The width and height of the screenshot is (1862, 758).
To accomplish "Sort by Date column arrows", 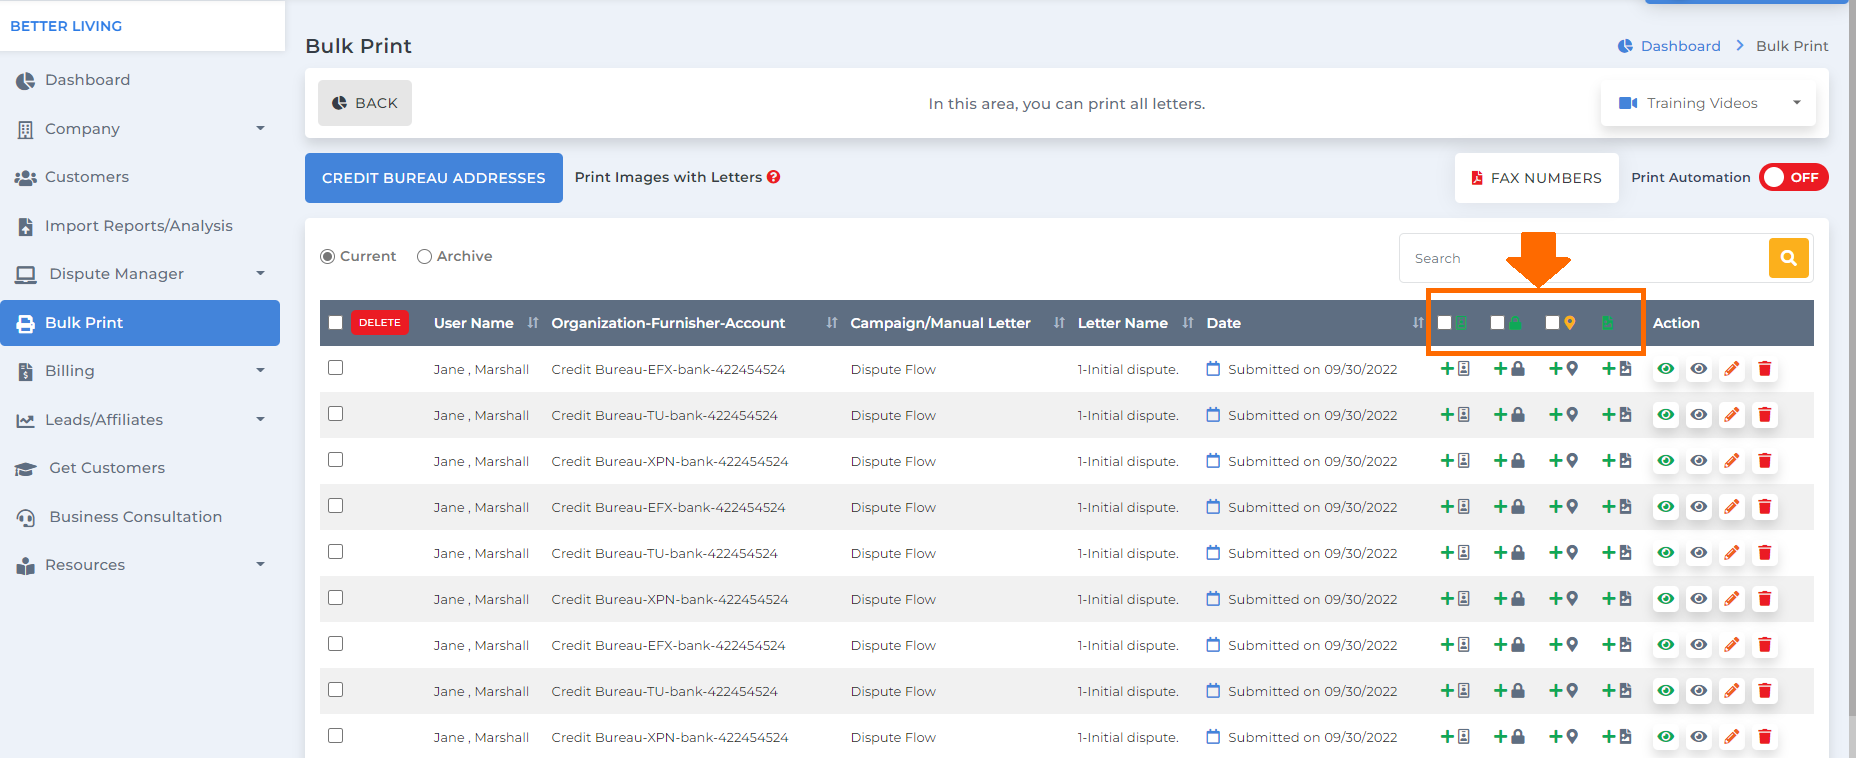I will (x=1418, y=323).
